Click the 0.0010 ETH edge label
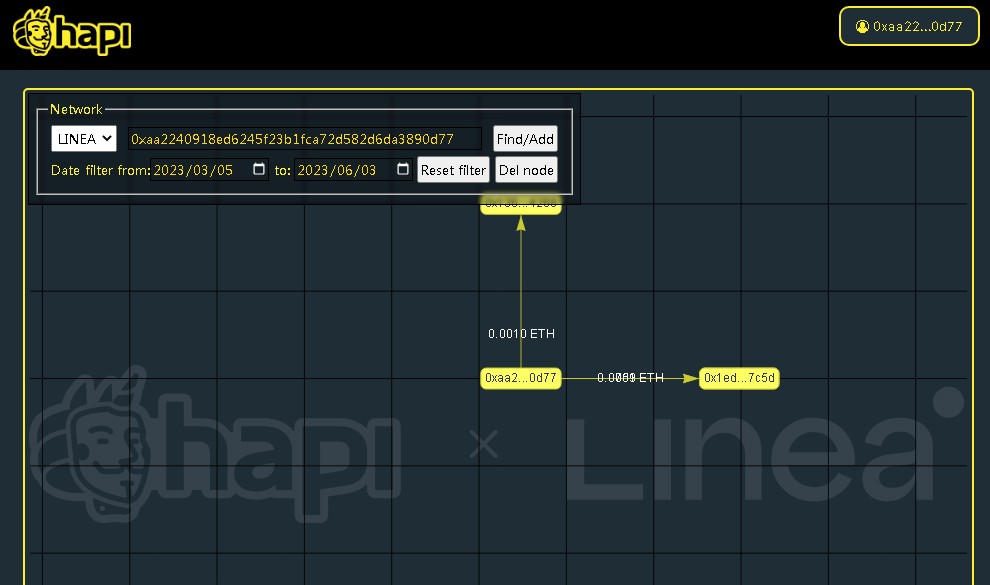This screenshot has width=990, height=585. point(522,333)
